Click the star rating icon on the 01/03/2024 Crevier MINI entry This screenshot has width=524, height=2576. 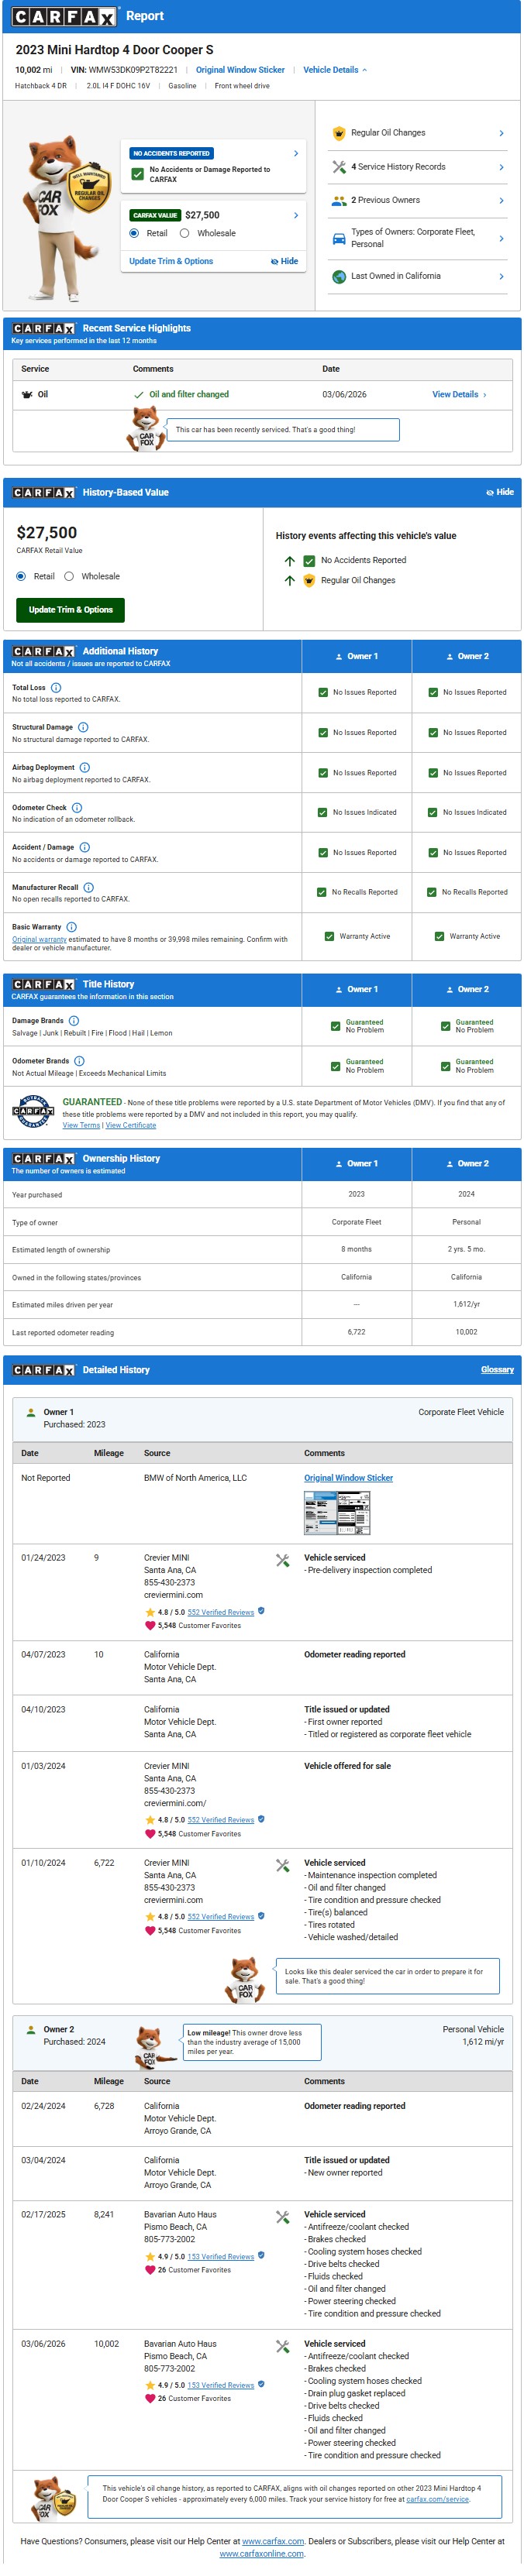[x=150, y=1820]
